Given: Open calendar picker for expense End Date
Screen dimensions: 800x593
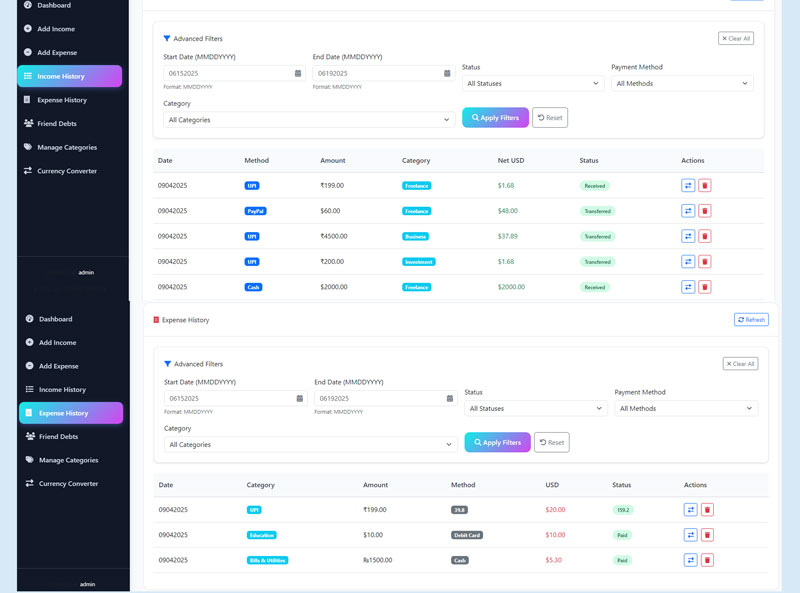Looking at the screenshot, I should tap(449, 398).
